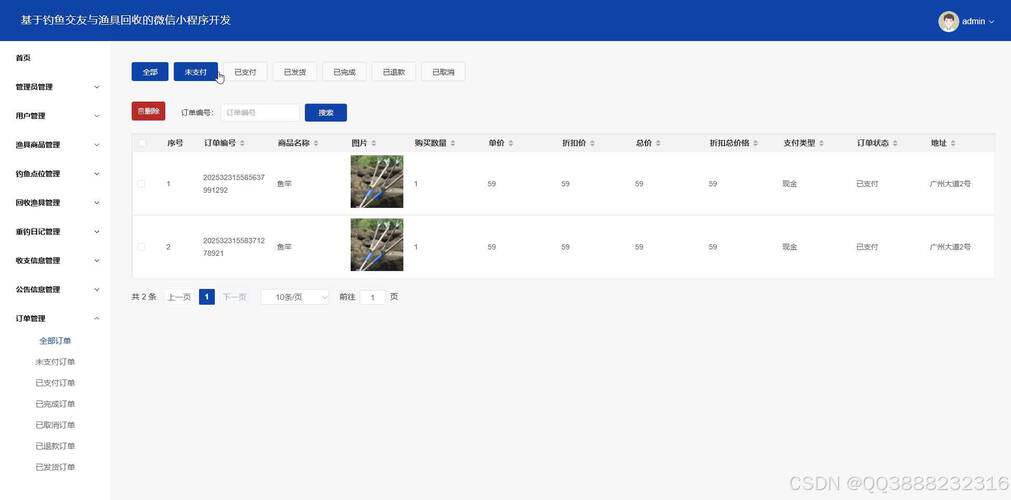The width and height of the screenshot is (1011, 500).
Task: Filter orders with the 未支付 button
Action: tap(195, 72)
